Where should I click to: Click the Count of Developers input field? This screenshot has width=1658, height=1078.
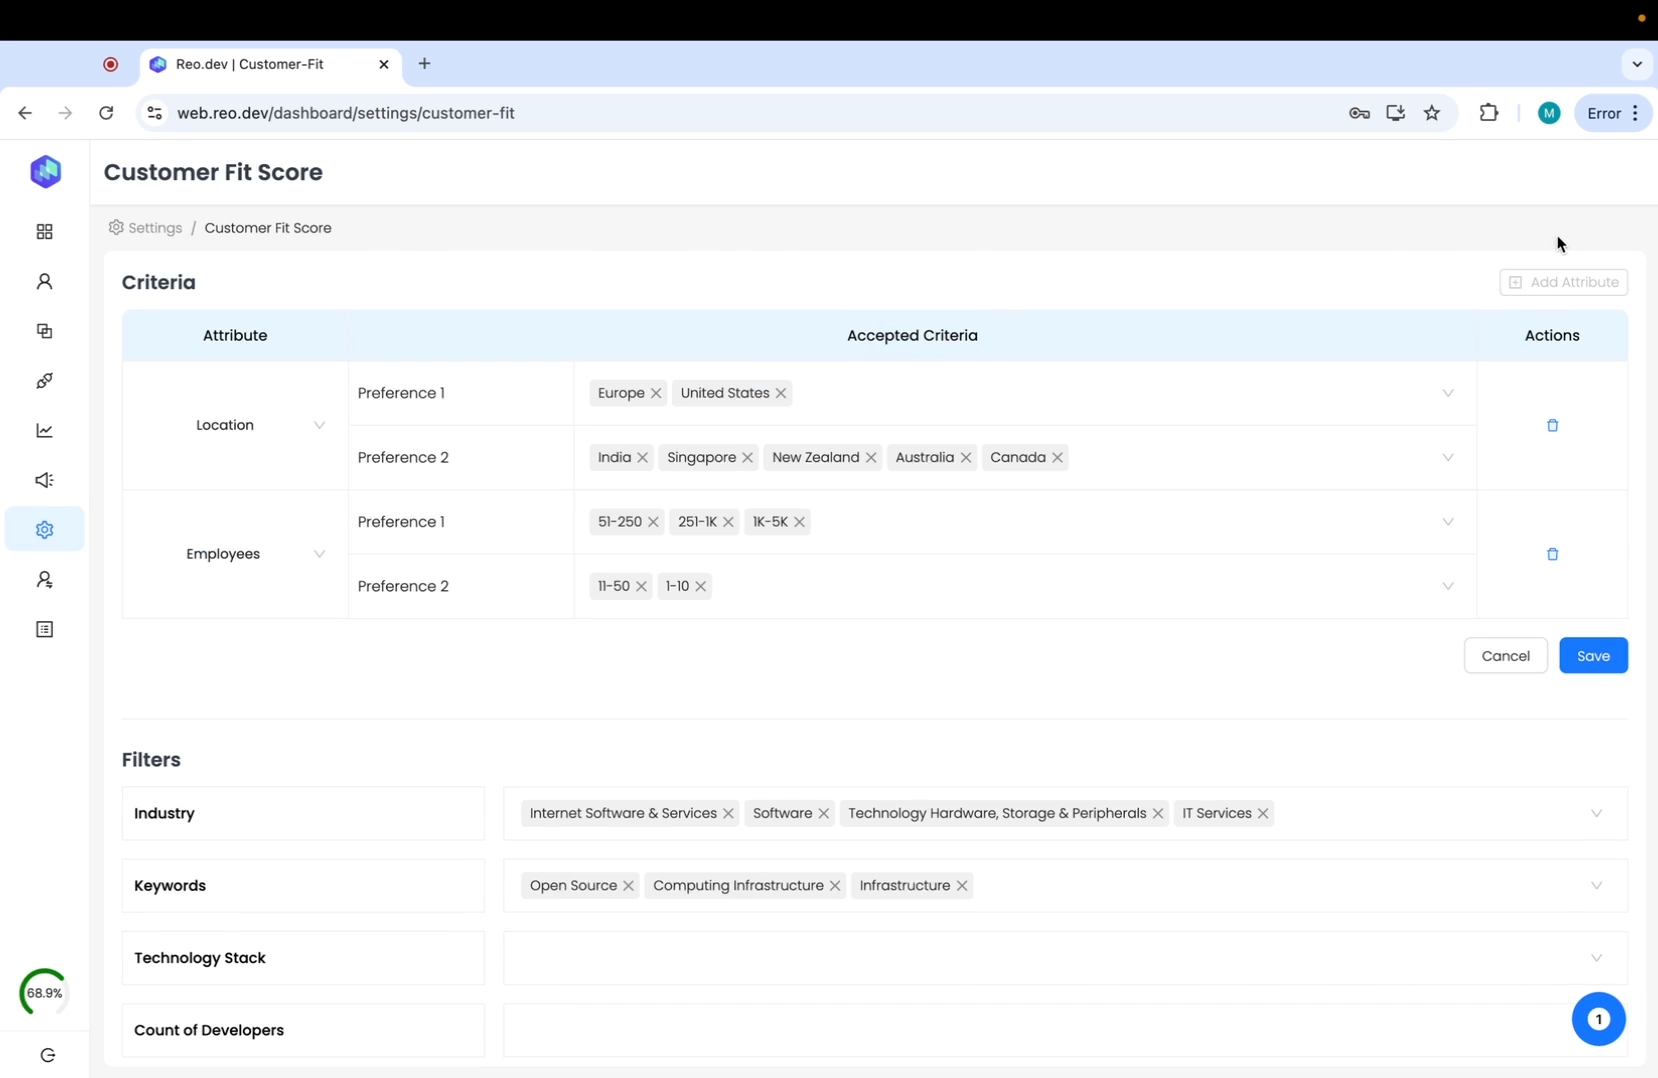(1030, 1030)
